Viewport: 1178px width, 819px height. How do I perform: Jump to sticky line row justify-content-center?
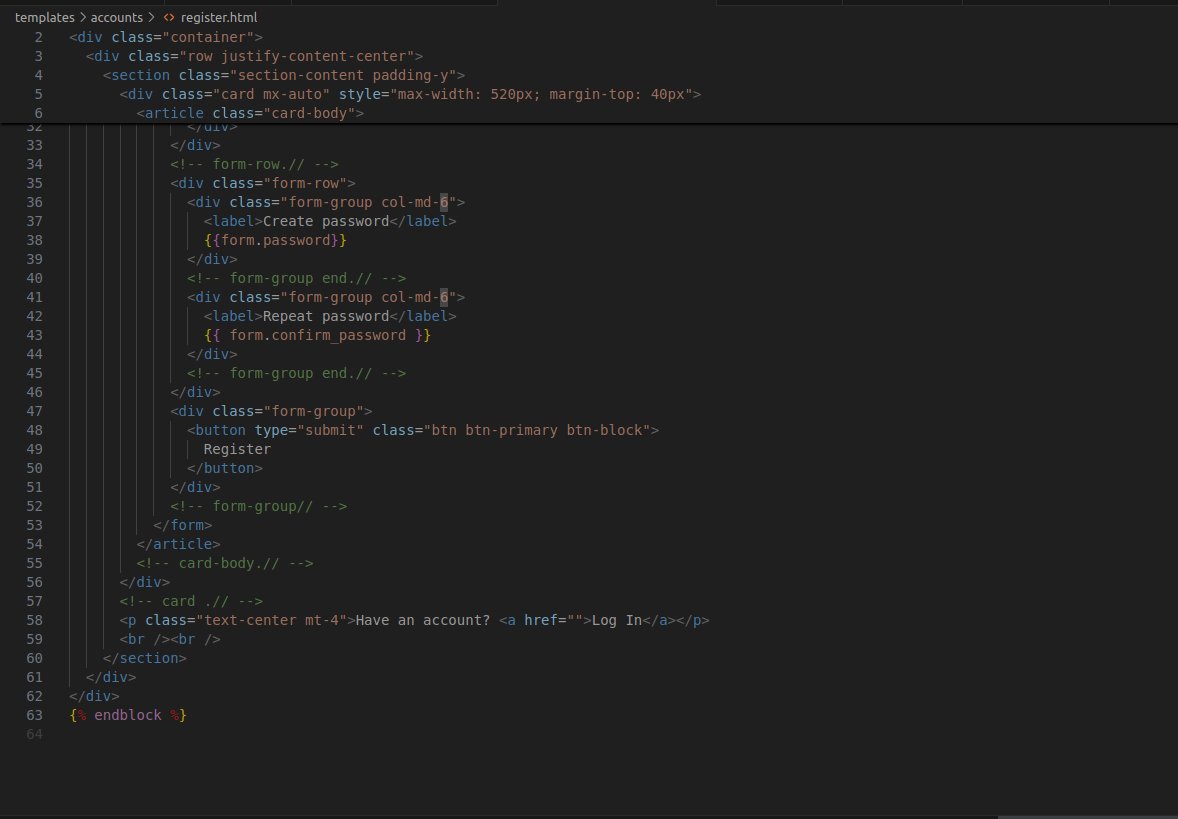[254, 56]
